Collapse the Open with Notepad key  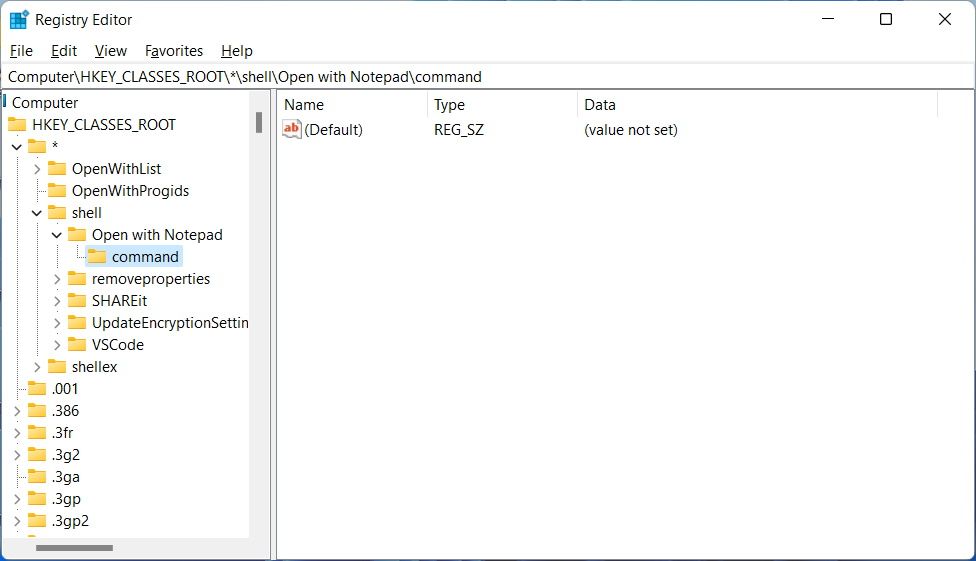pos(57,235)
